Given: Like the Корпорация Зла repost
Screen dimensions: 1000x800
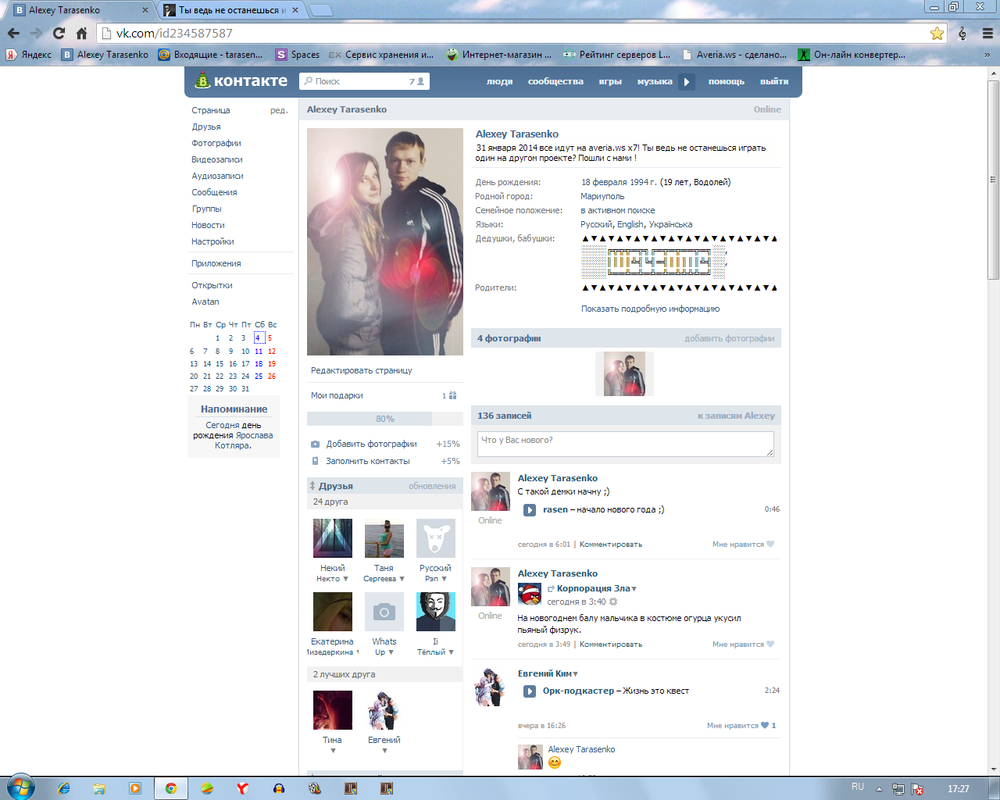Looking at the screenshot, I should click(769, 644).
